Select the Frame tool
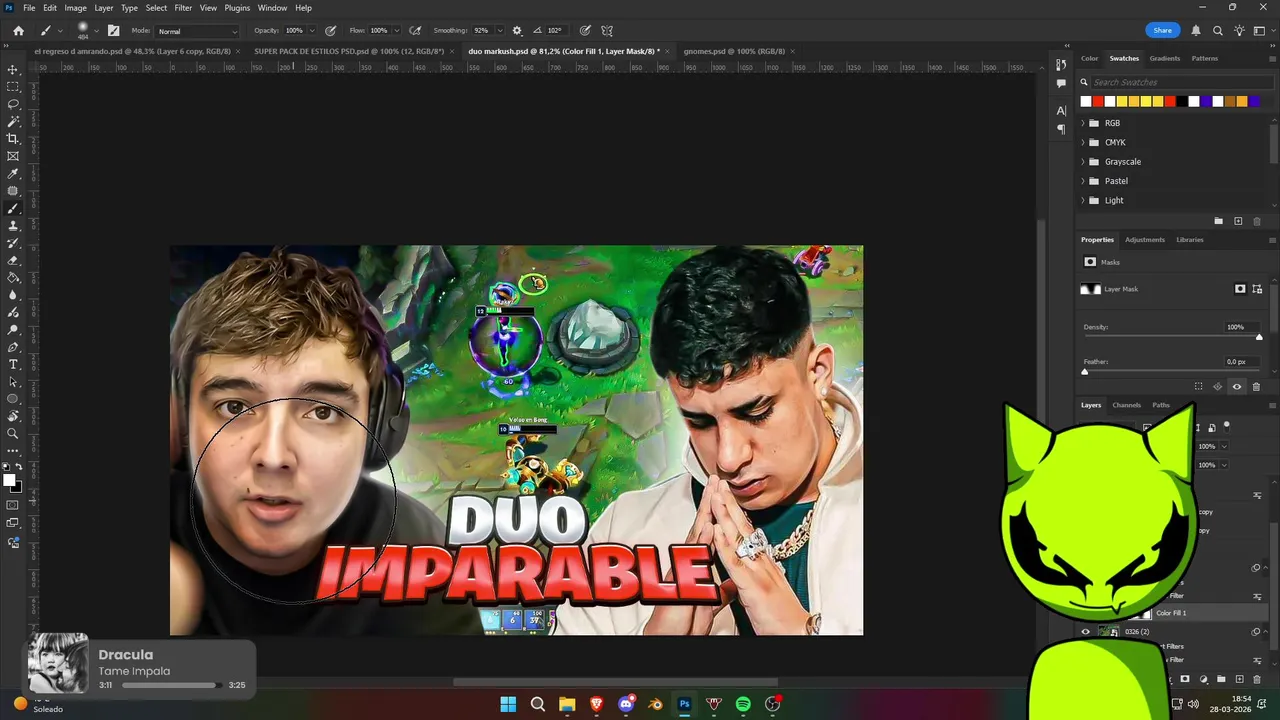Viewport: 1280px width, 720px height. (x=13, y=156)
